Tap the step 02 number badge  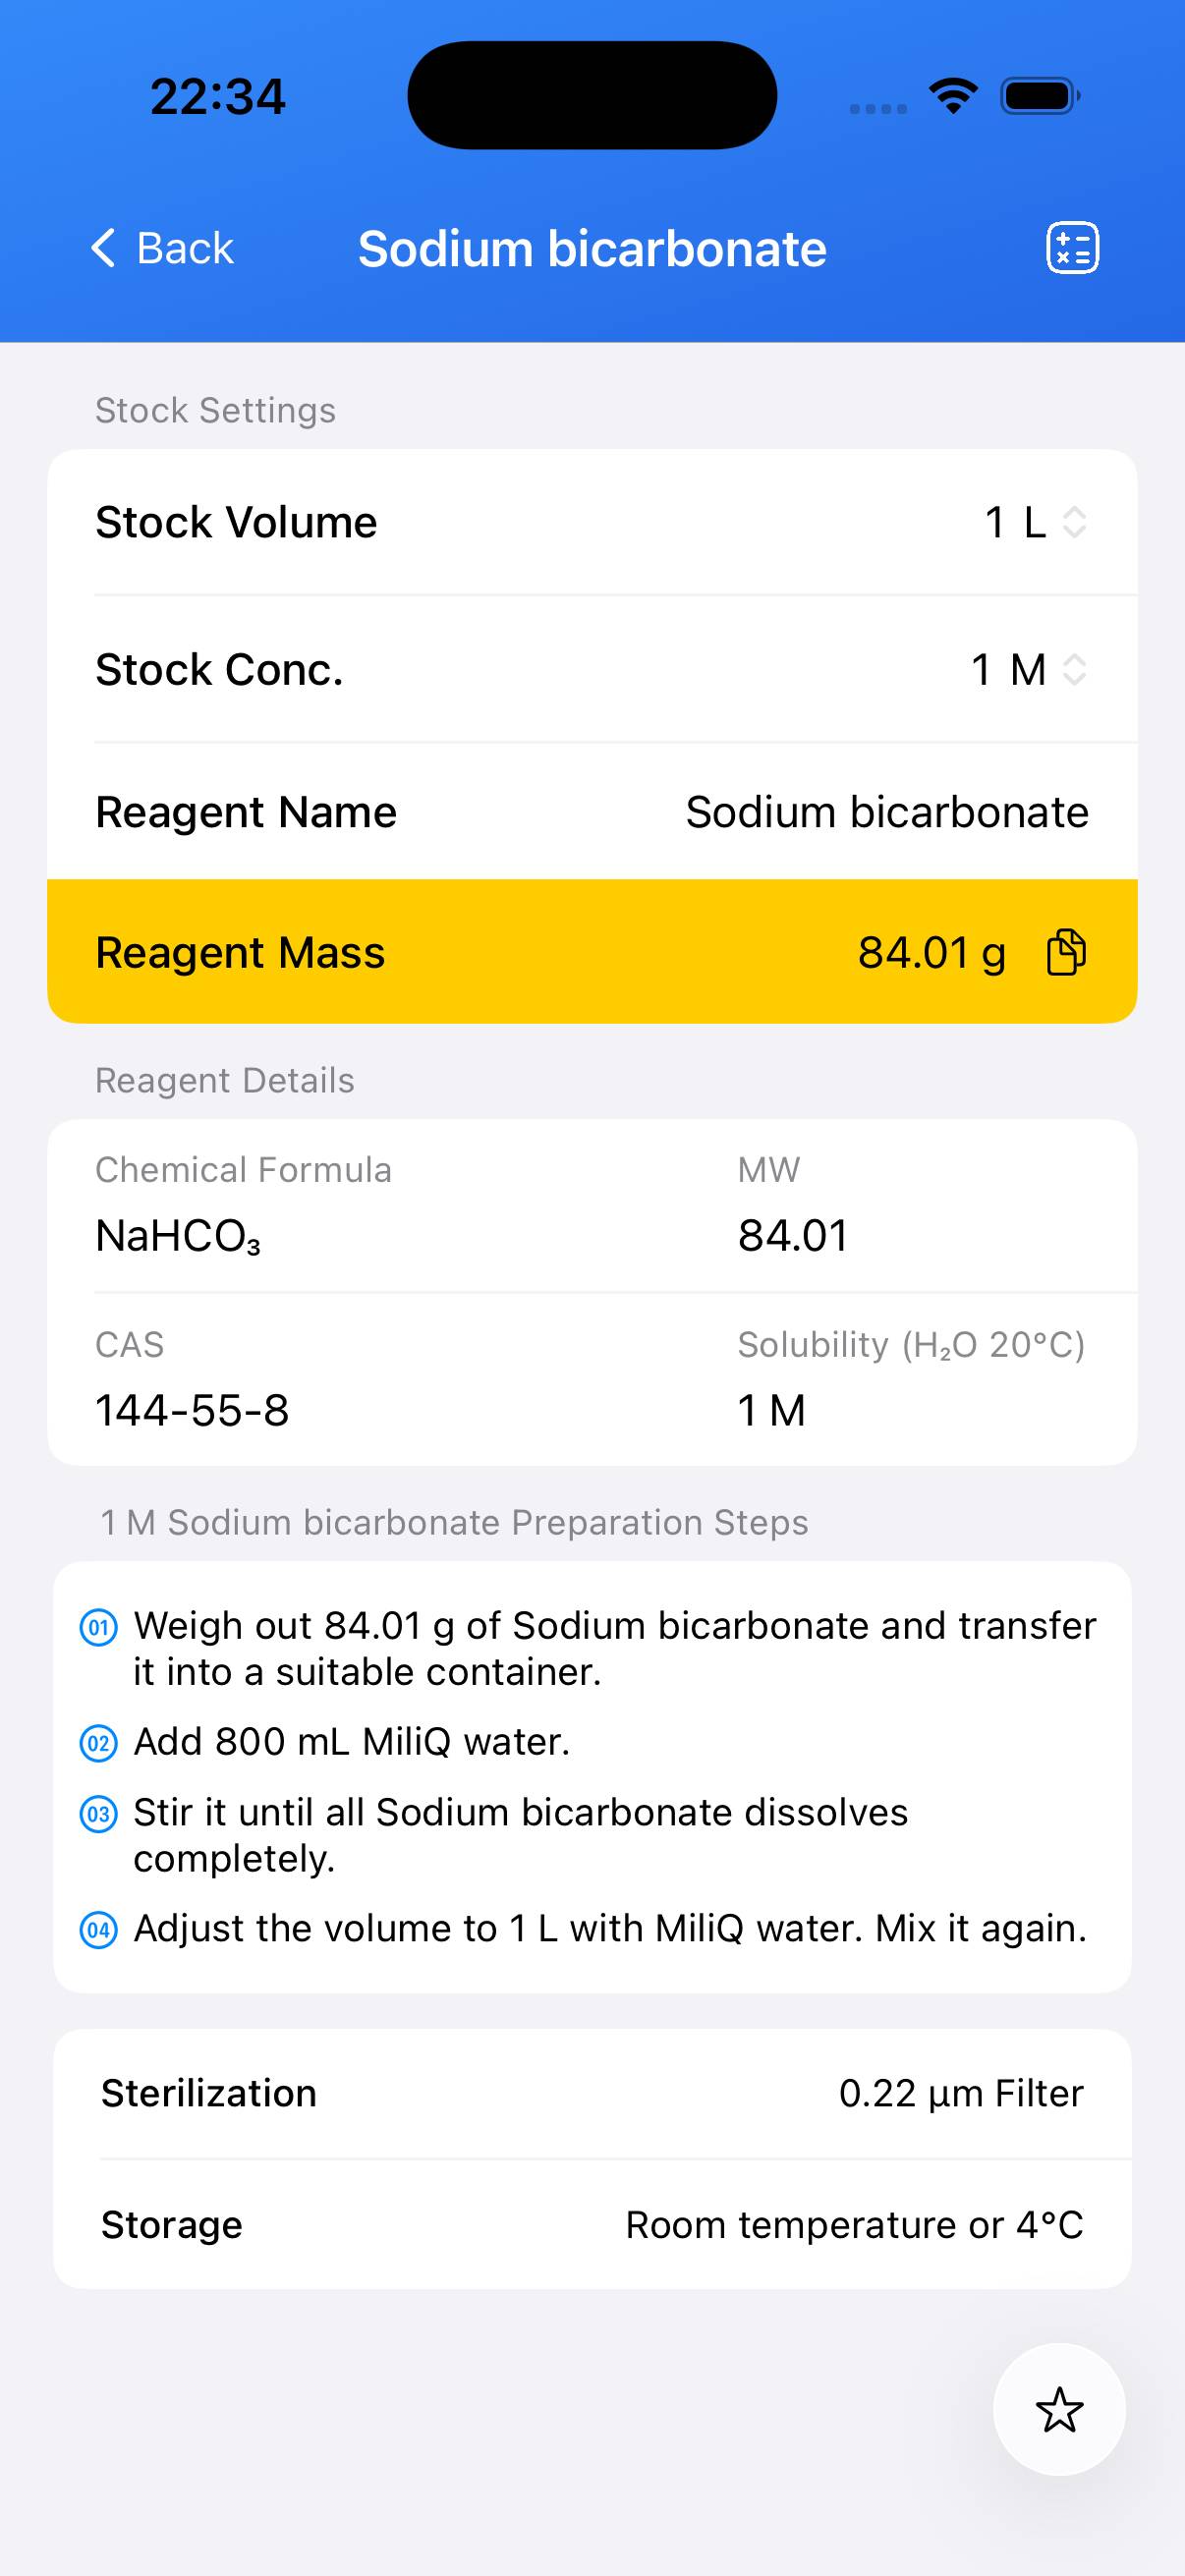click(99, 1743)
